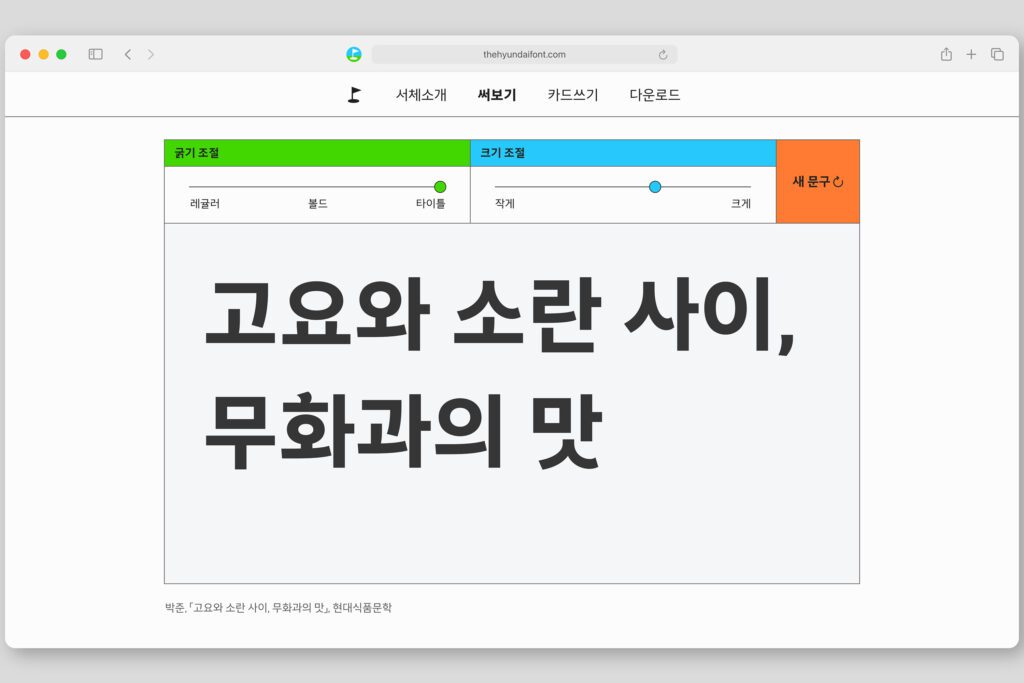Open the Share icon in Safari toolbar

point(946,54)
